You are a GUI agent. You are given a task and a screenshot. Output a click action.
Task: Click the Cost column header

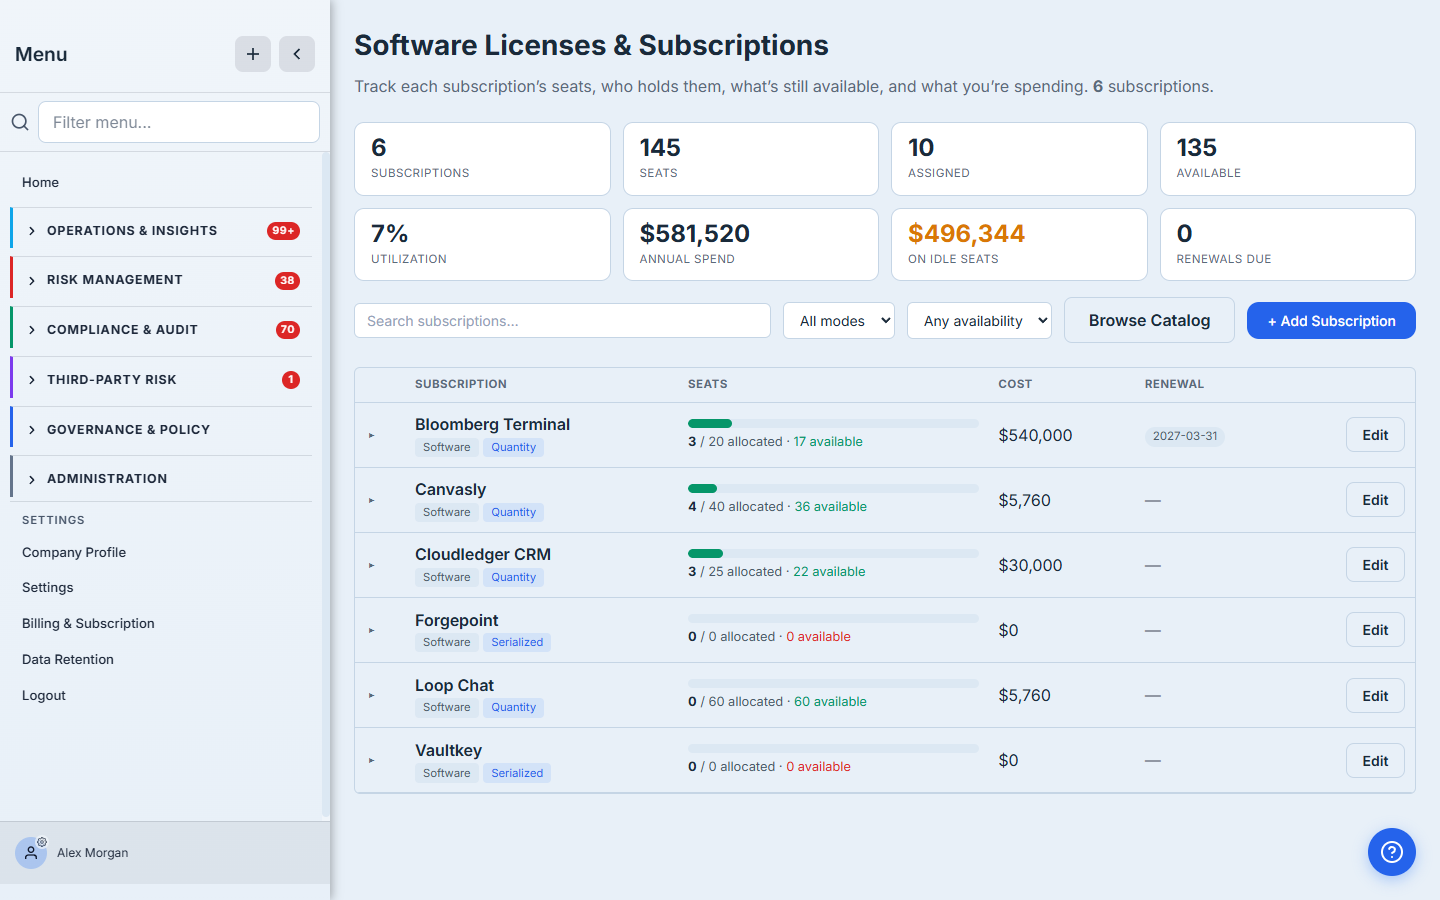point(1015,384)
